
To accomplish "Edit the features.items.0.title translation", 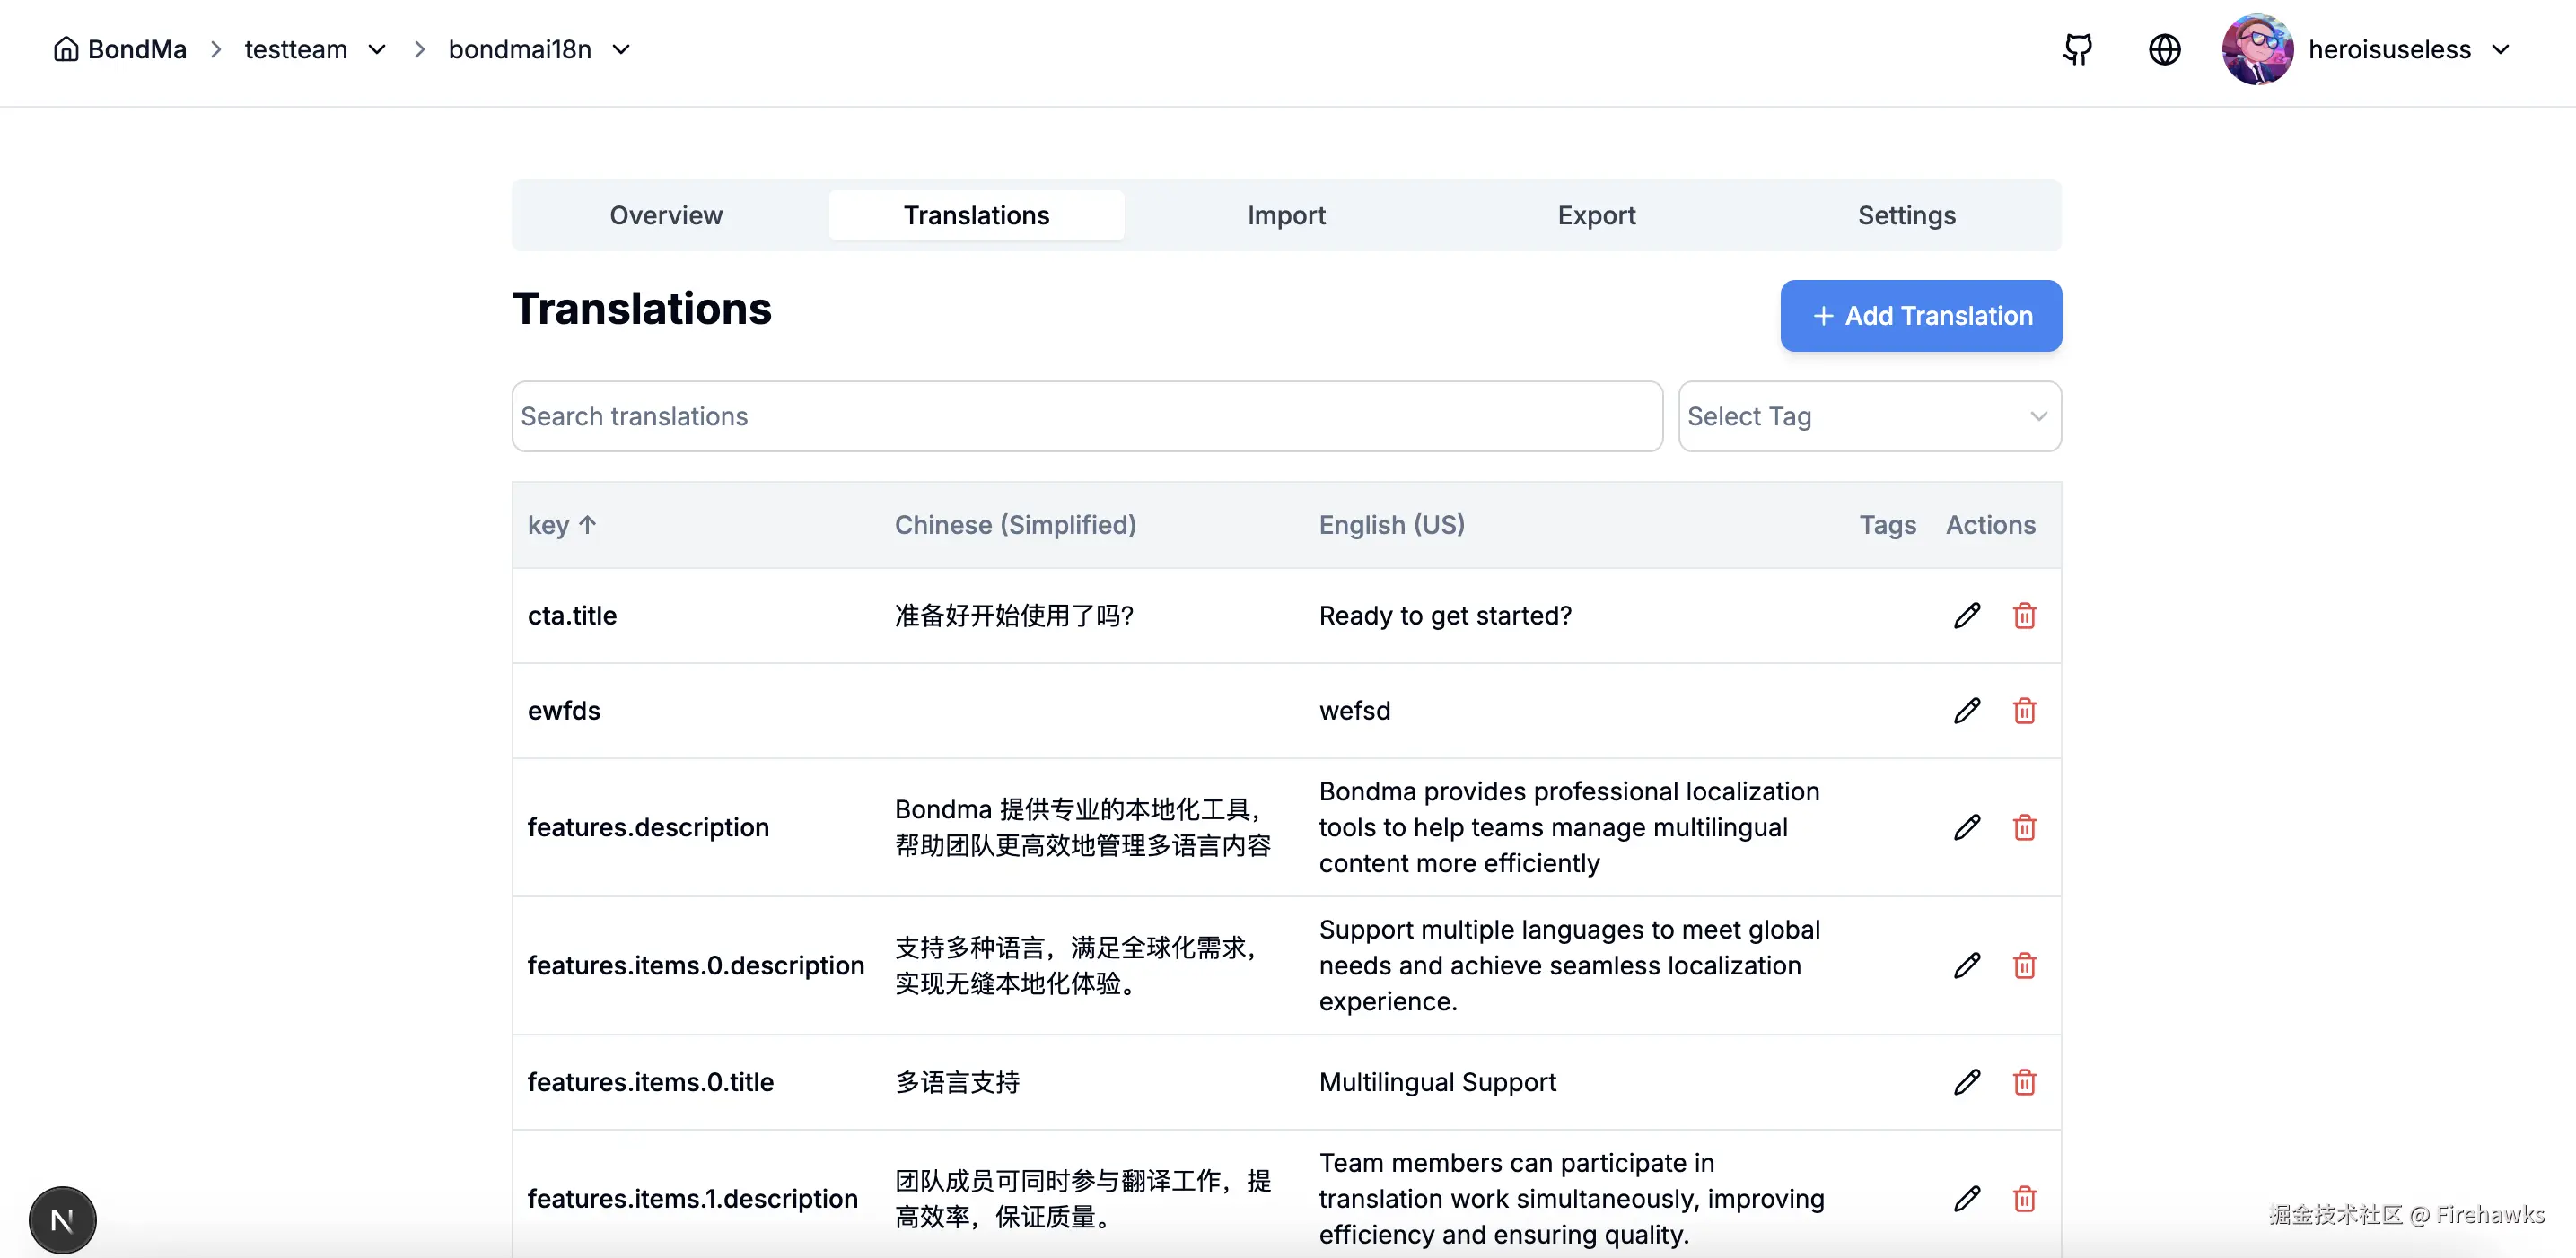I will click(1966, 1082).
